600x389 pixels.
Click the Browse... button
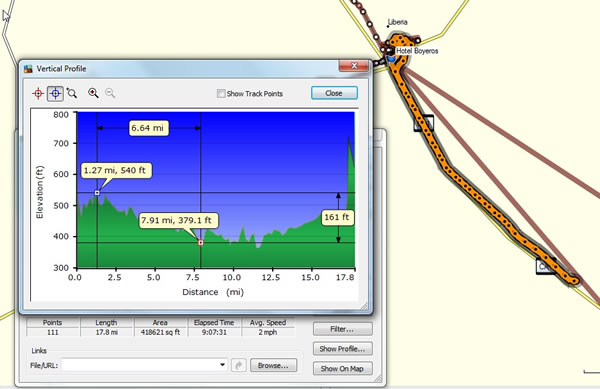(274, 366)
